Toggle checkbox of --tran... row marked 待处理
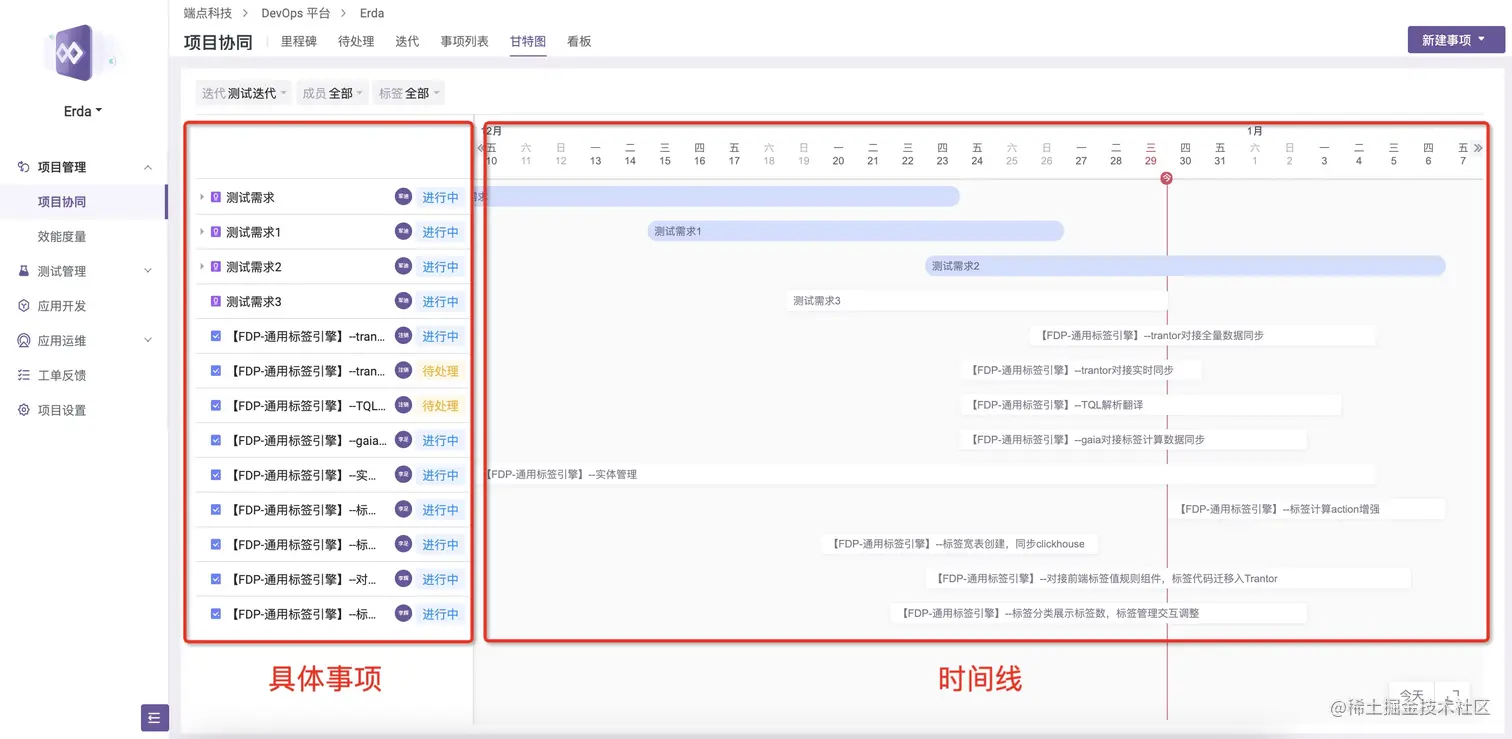This screenshot has width=1512, height=739. click(x=216, y=370)
